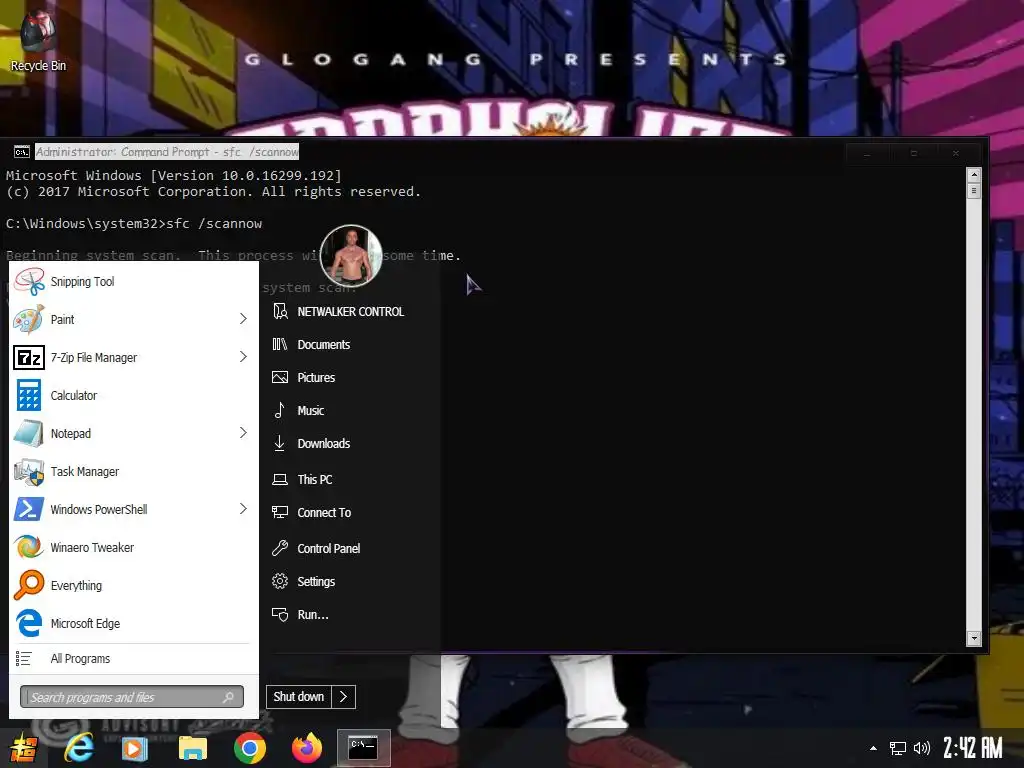Expand 7-Zip File Manager submenu arrow
The height and width of the screenshot is (768, 1024).
coord(243,357)
